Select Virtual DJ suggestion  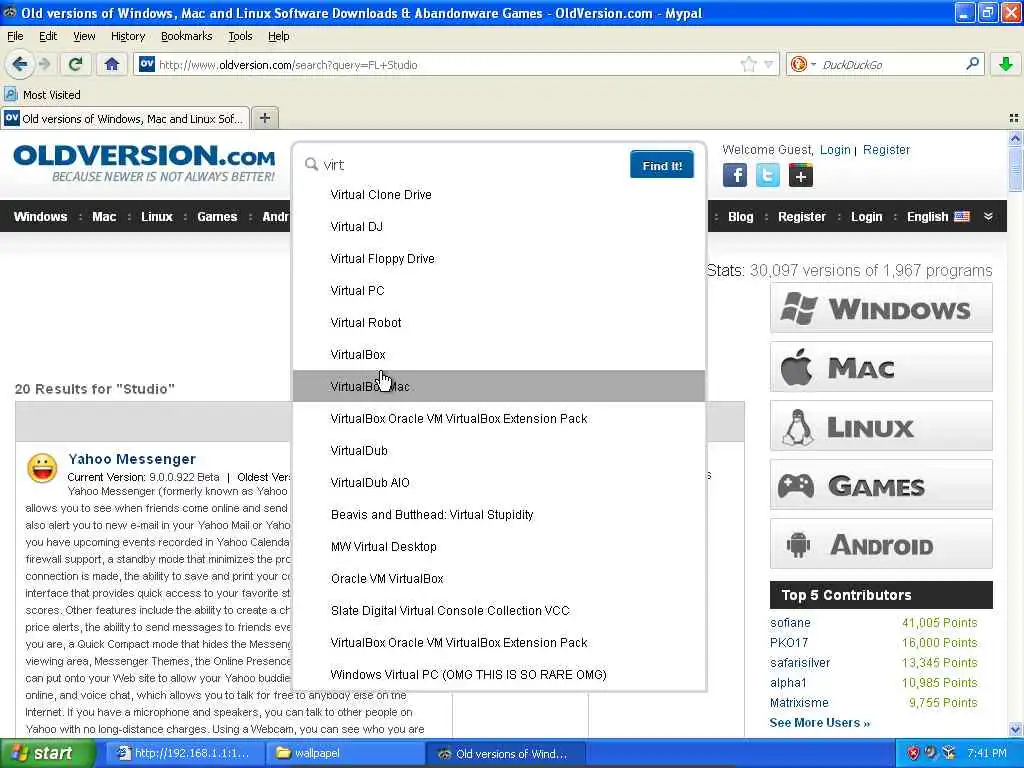[499, 227]
